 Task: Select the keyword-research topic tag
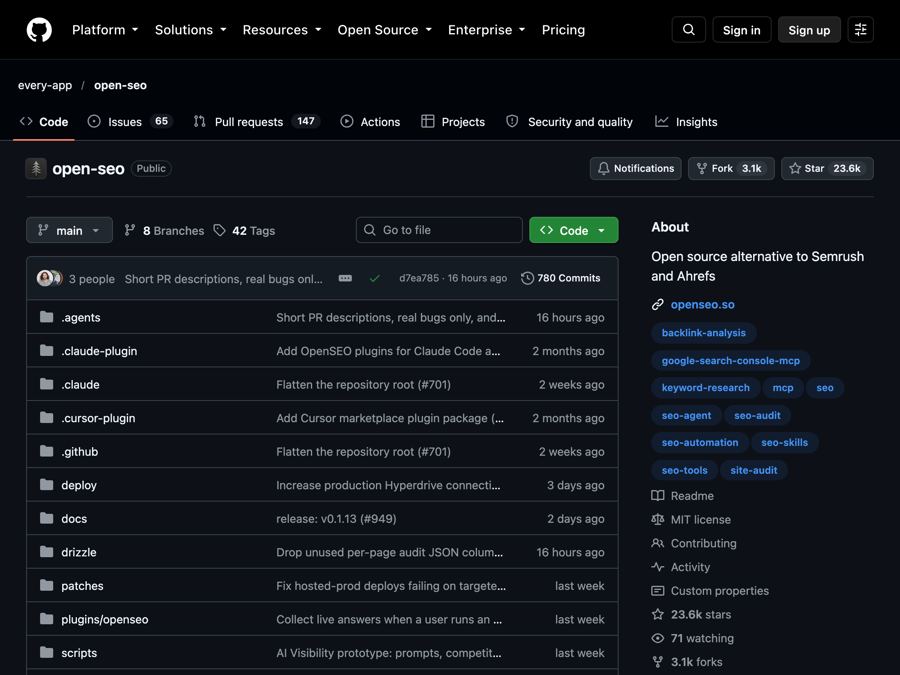[x=705, y=388]
